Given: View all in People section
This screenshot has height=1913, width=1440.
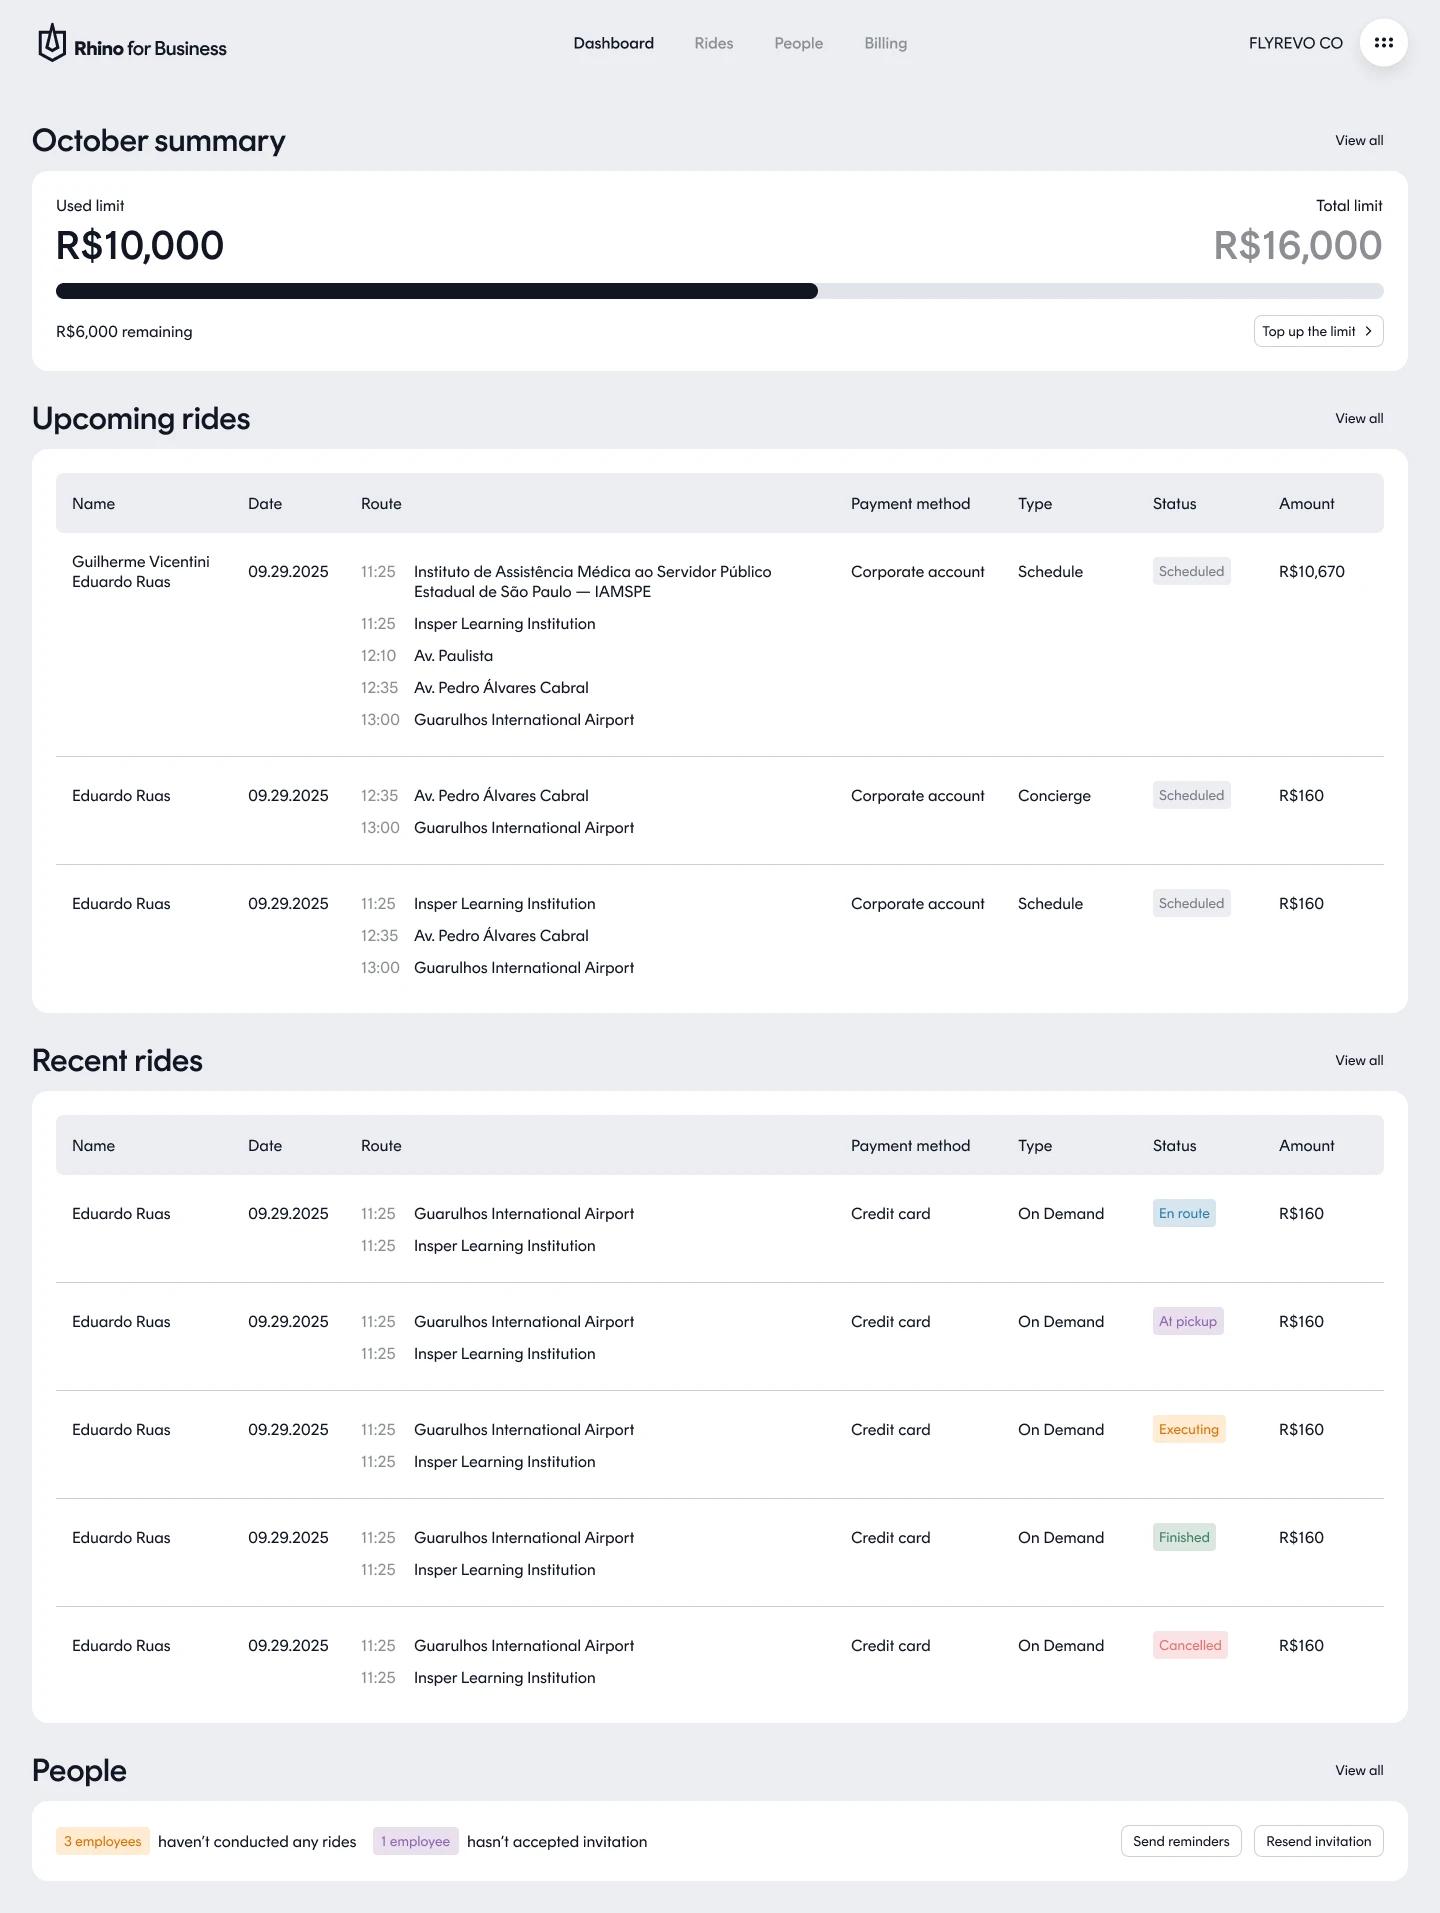Looking at the screenshot, I should pos(1359,1770).
